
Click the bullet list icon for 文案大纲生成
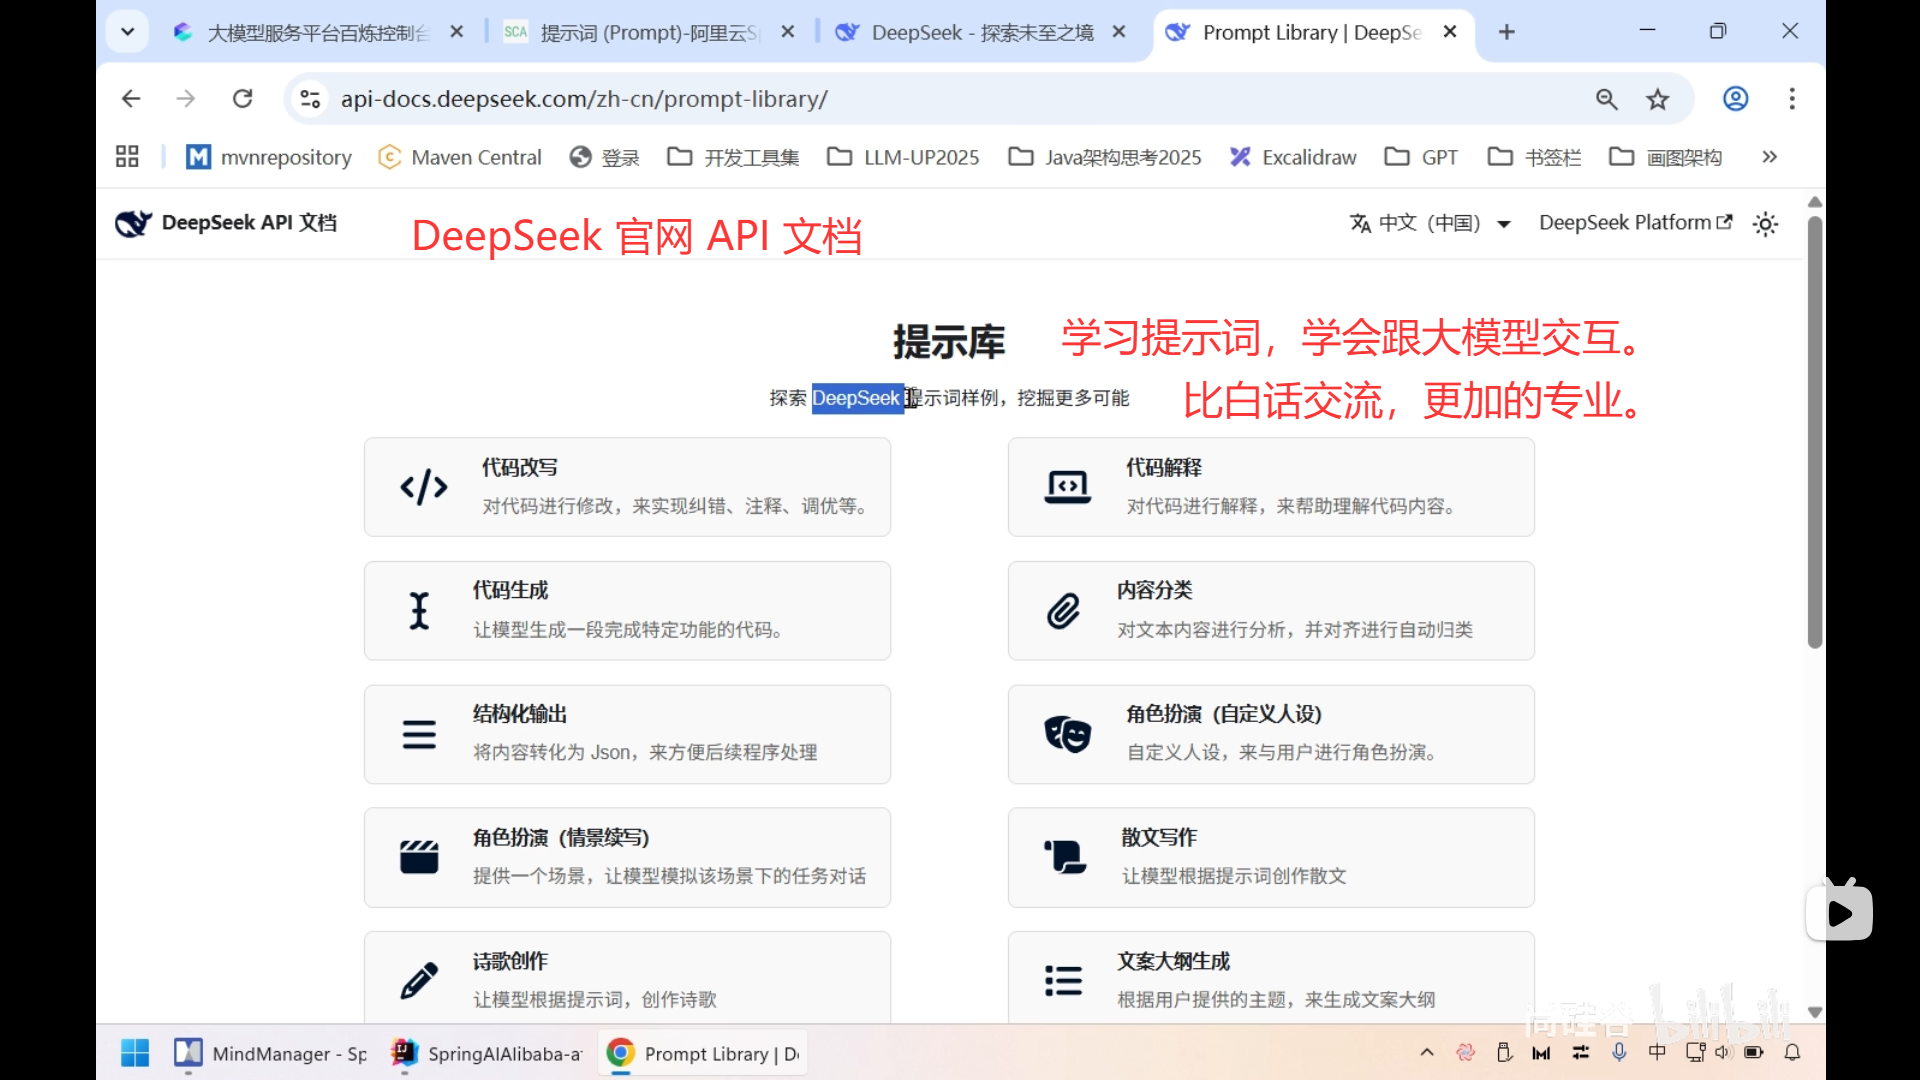pyautogui.click(x=1063, y=981)
